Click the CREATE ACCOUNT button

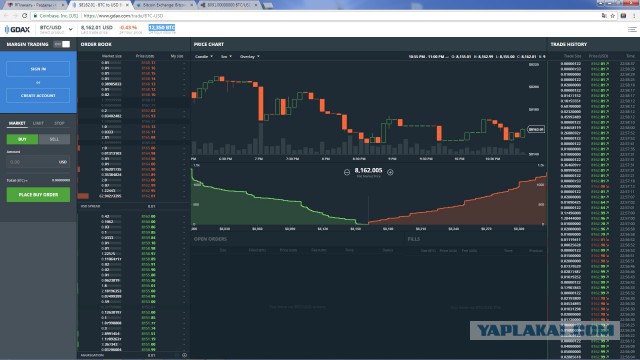[x=38, y=96]
